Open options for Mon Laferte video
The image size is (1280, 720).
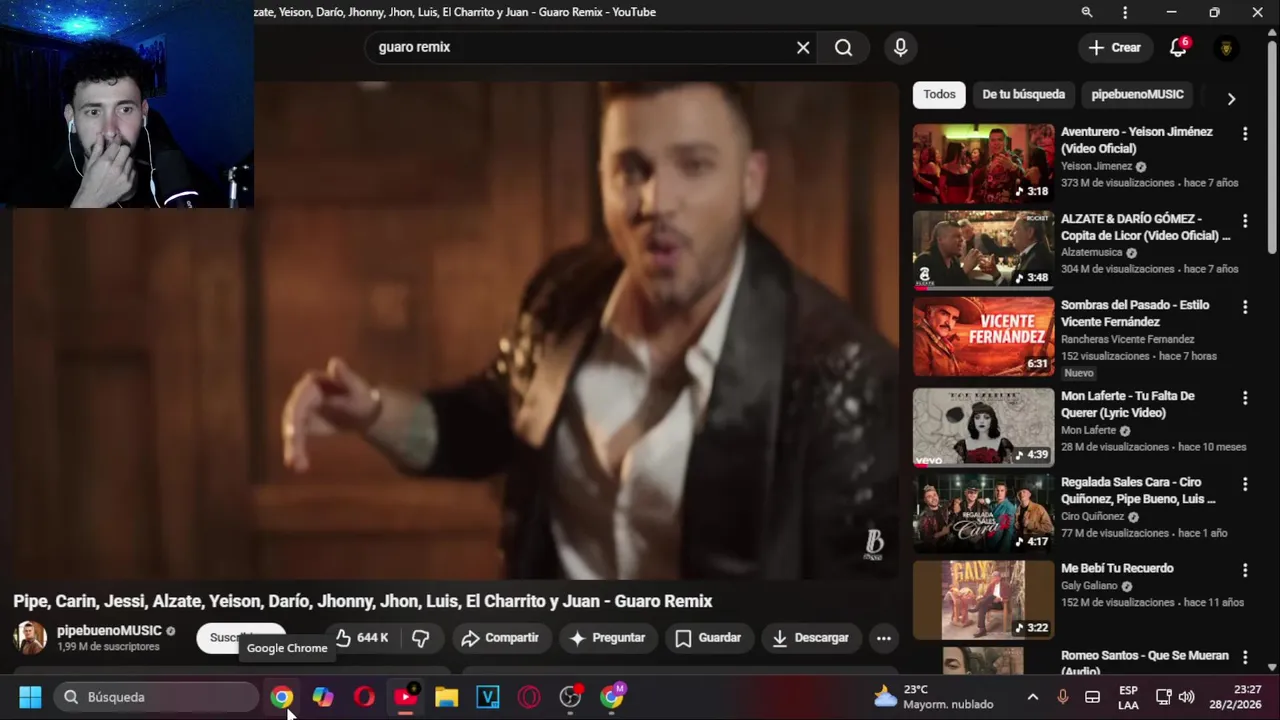(x=1245, y=397)
